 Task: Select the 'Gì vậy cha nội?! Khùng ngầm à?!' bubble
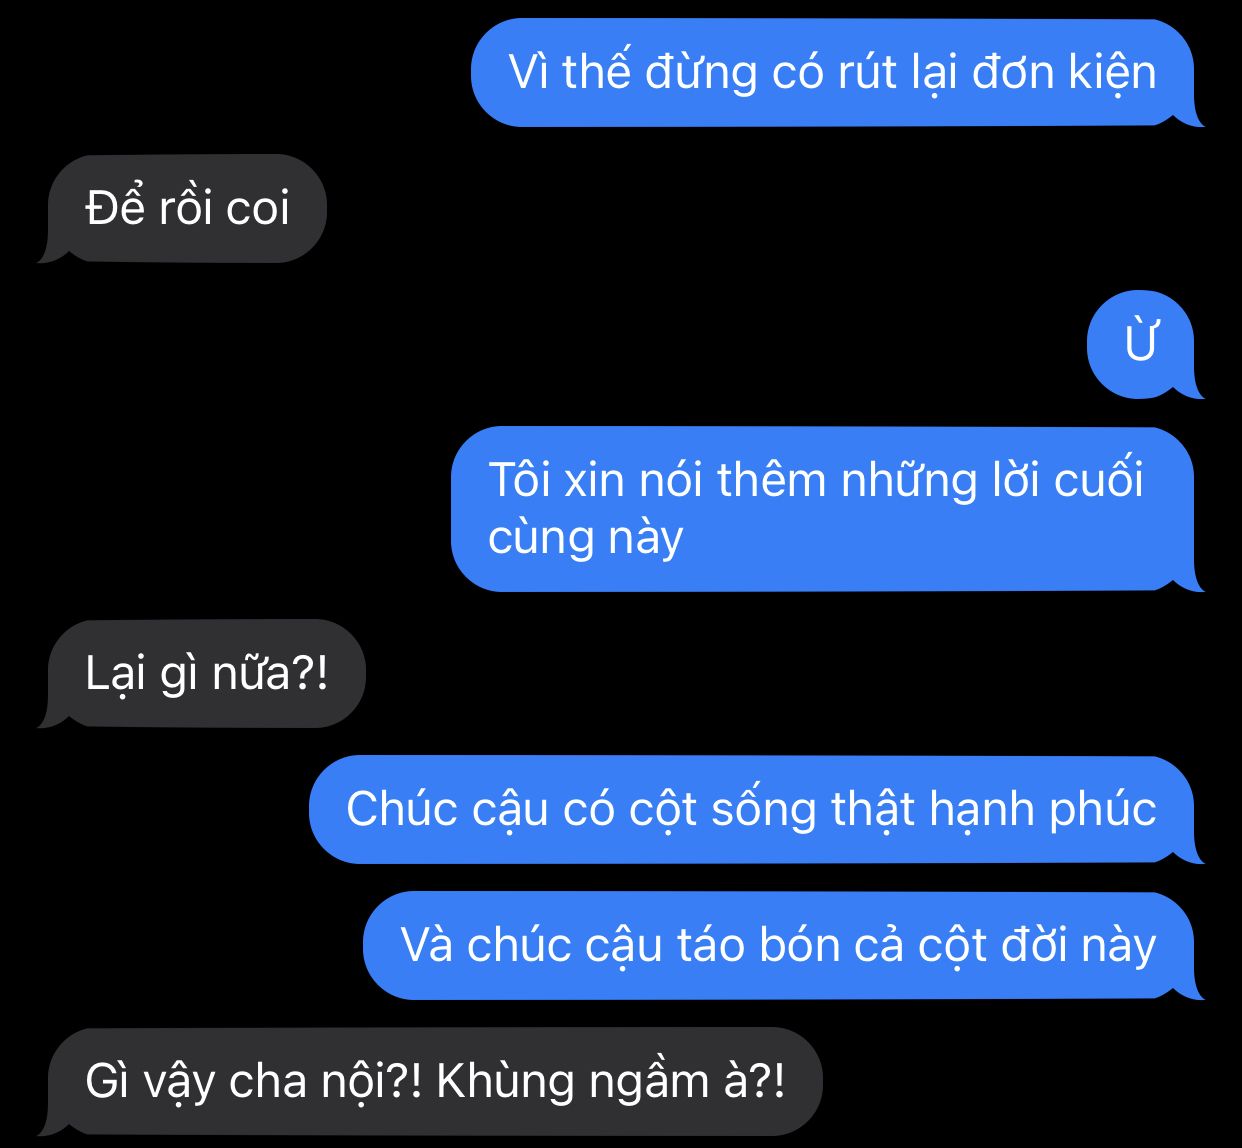(431, 1081)
